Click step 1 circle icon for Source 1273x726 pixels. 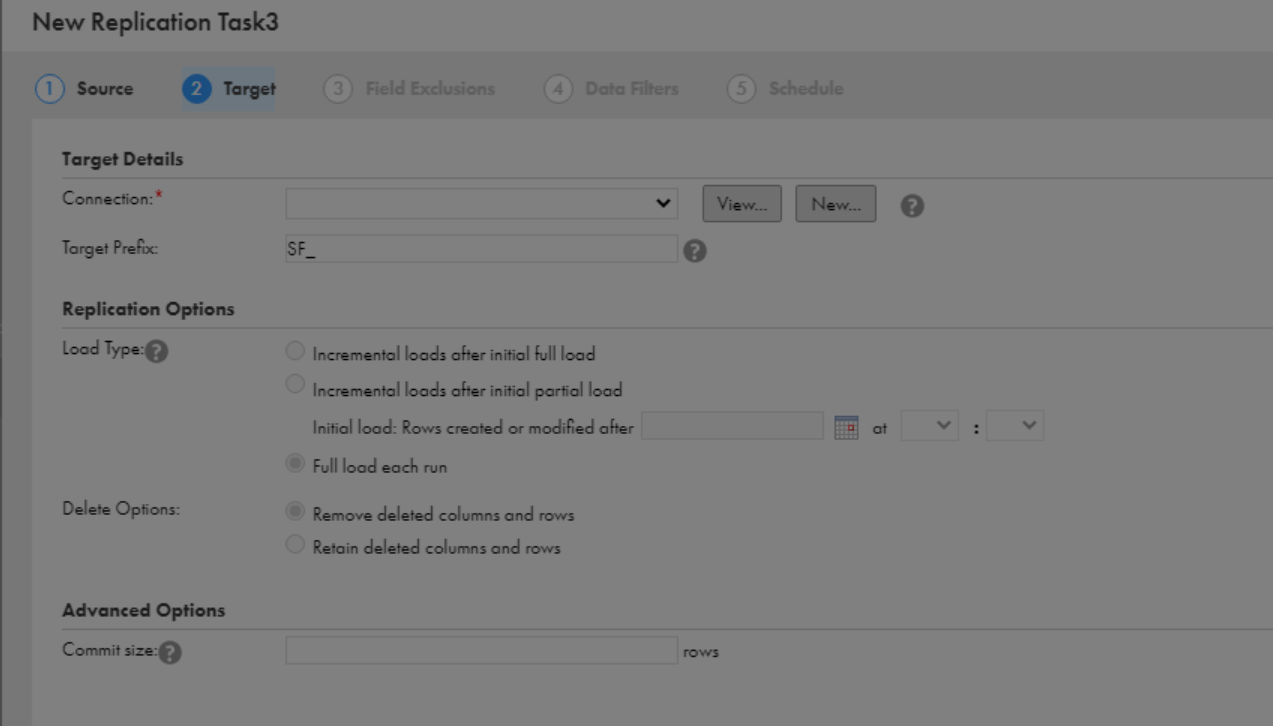pyautogui.click(x=48, y=88)
